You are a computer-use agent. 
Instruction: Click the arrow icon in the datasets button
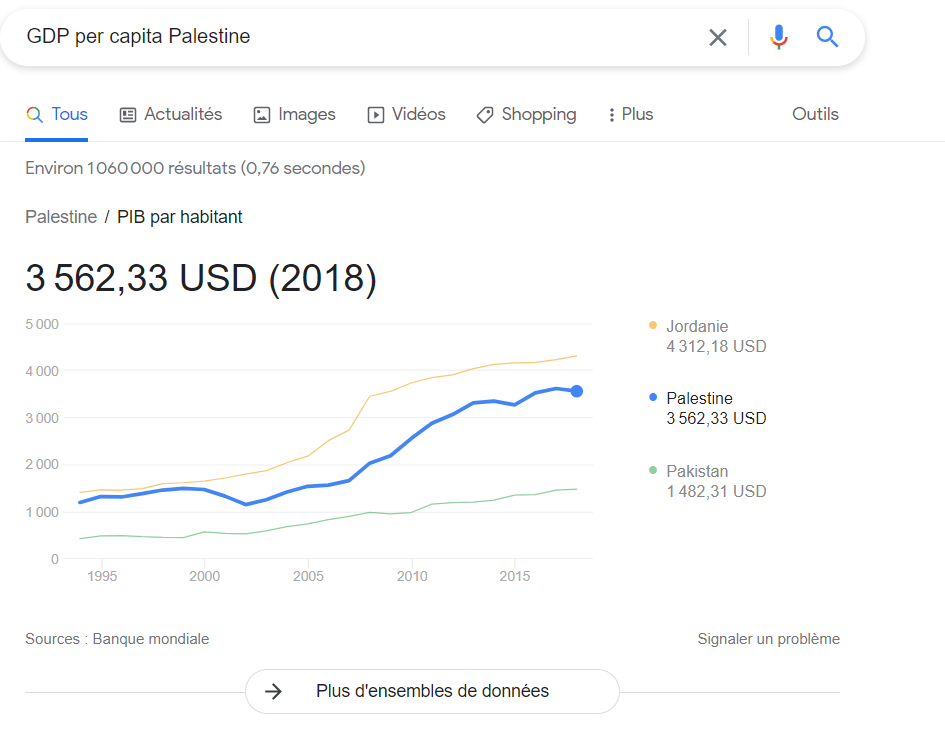[274, 691]
